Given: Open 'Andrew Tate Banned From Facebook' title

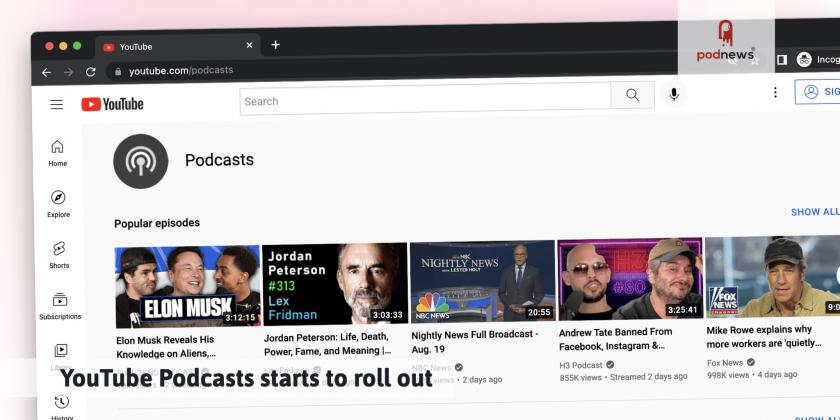Looking at the screenshot, I should click(616, 339).
